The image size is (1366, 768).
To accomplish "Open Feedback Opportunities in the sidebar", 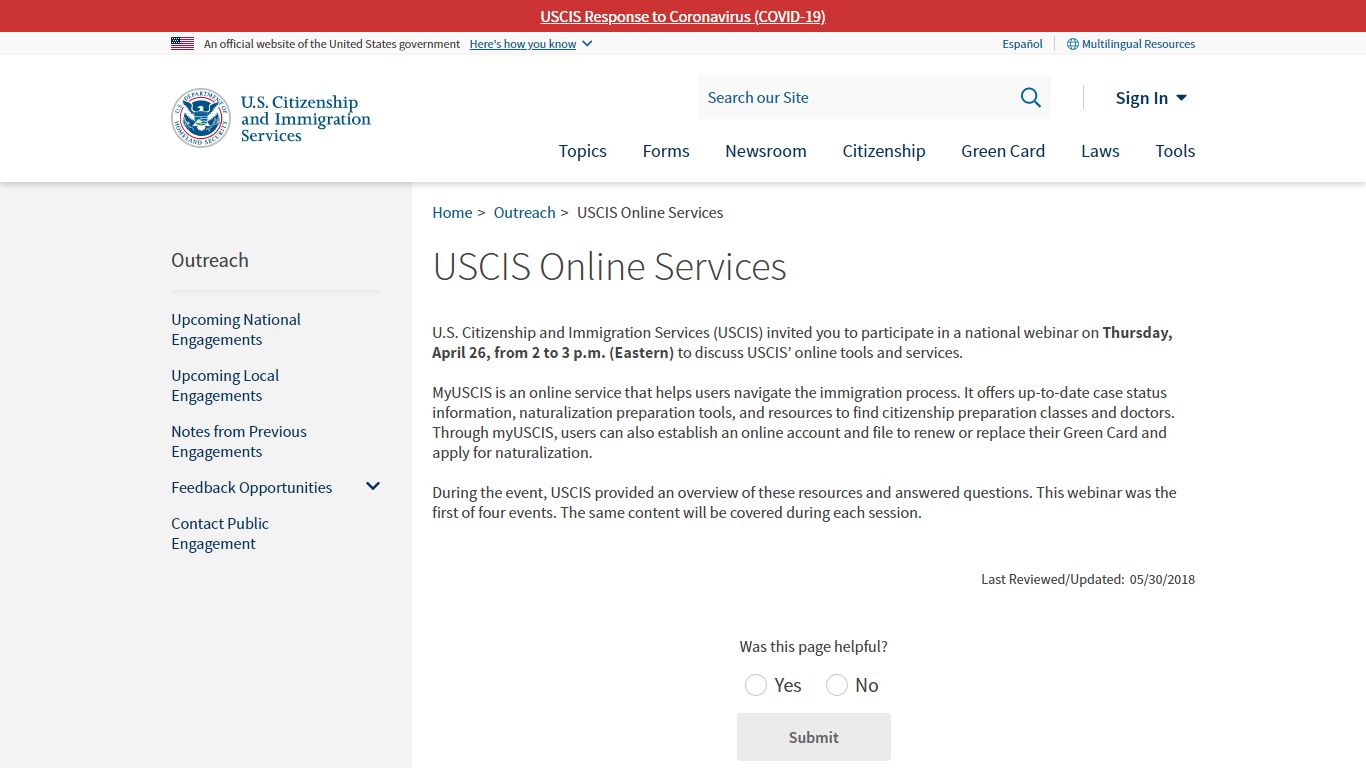I will coord(251,487).
